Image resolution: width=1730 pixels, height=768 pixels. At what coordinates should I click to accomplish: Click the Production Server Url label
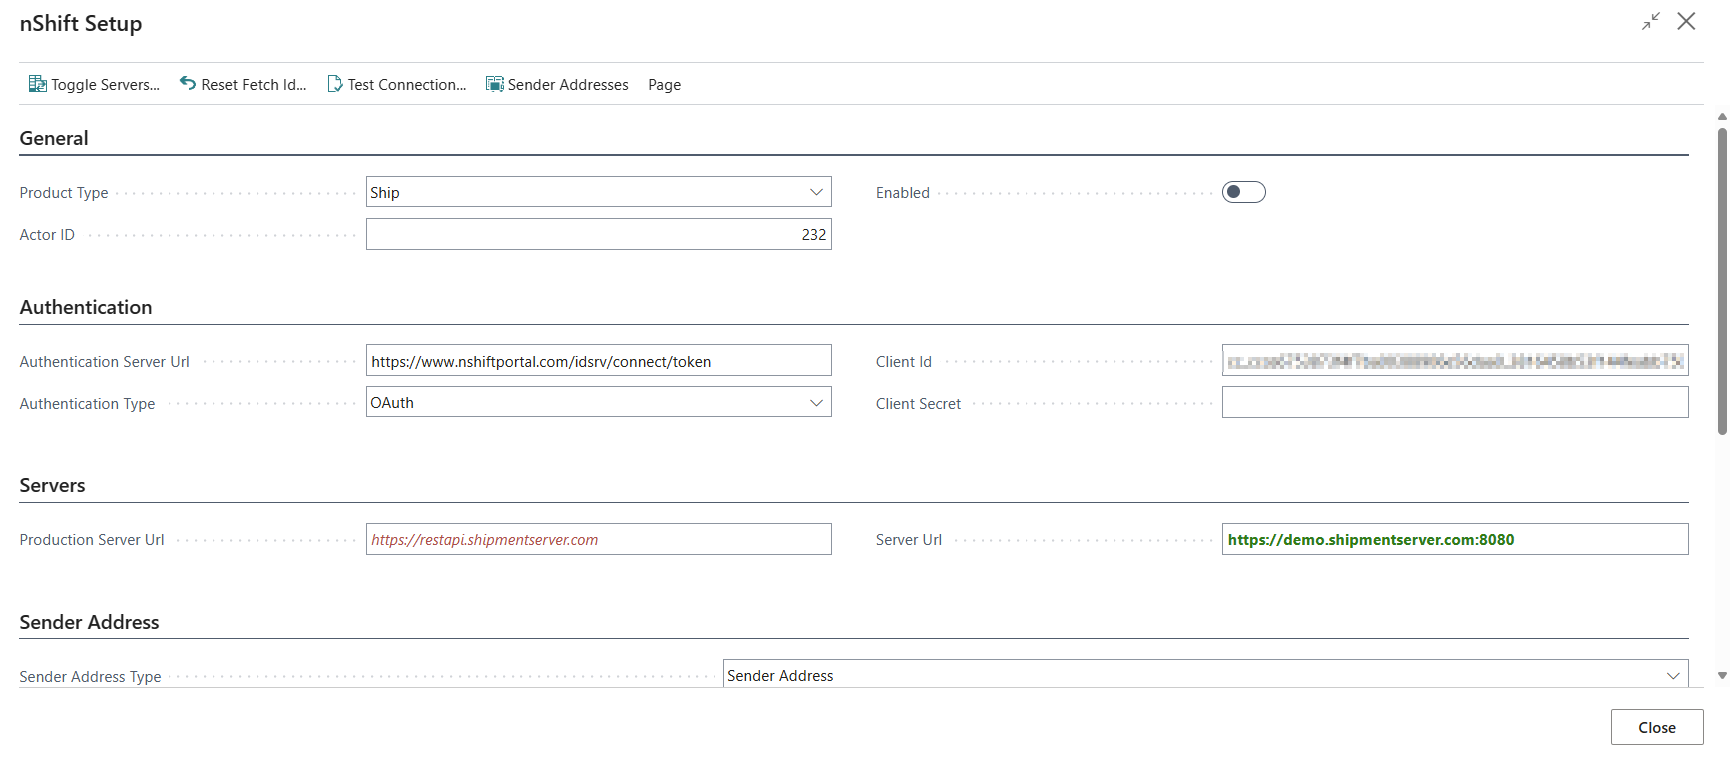click(x=92, y=540)
